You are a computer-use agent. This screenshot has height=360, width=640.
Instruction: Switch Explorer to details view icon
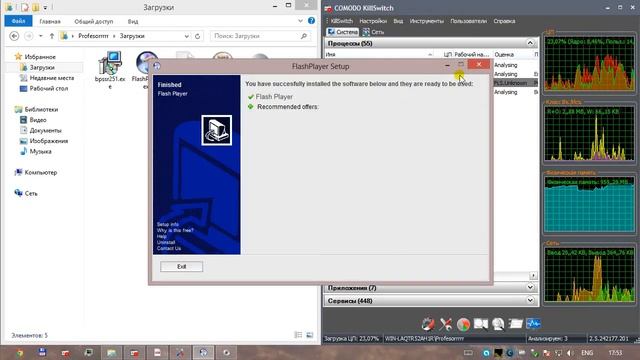pyautogui.click(x=298, y=335)
